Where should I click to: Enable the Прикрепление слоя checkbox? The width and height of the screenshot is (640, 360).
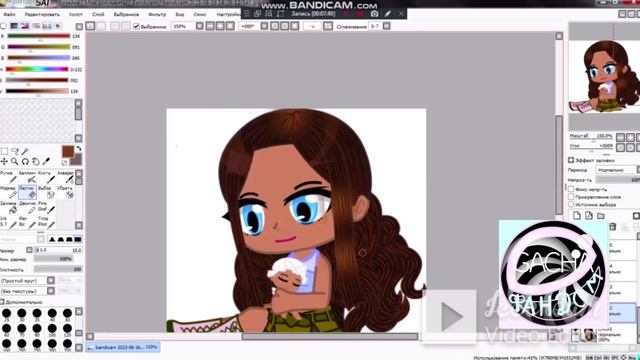point(571,197)
